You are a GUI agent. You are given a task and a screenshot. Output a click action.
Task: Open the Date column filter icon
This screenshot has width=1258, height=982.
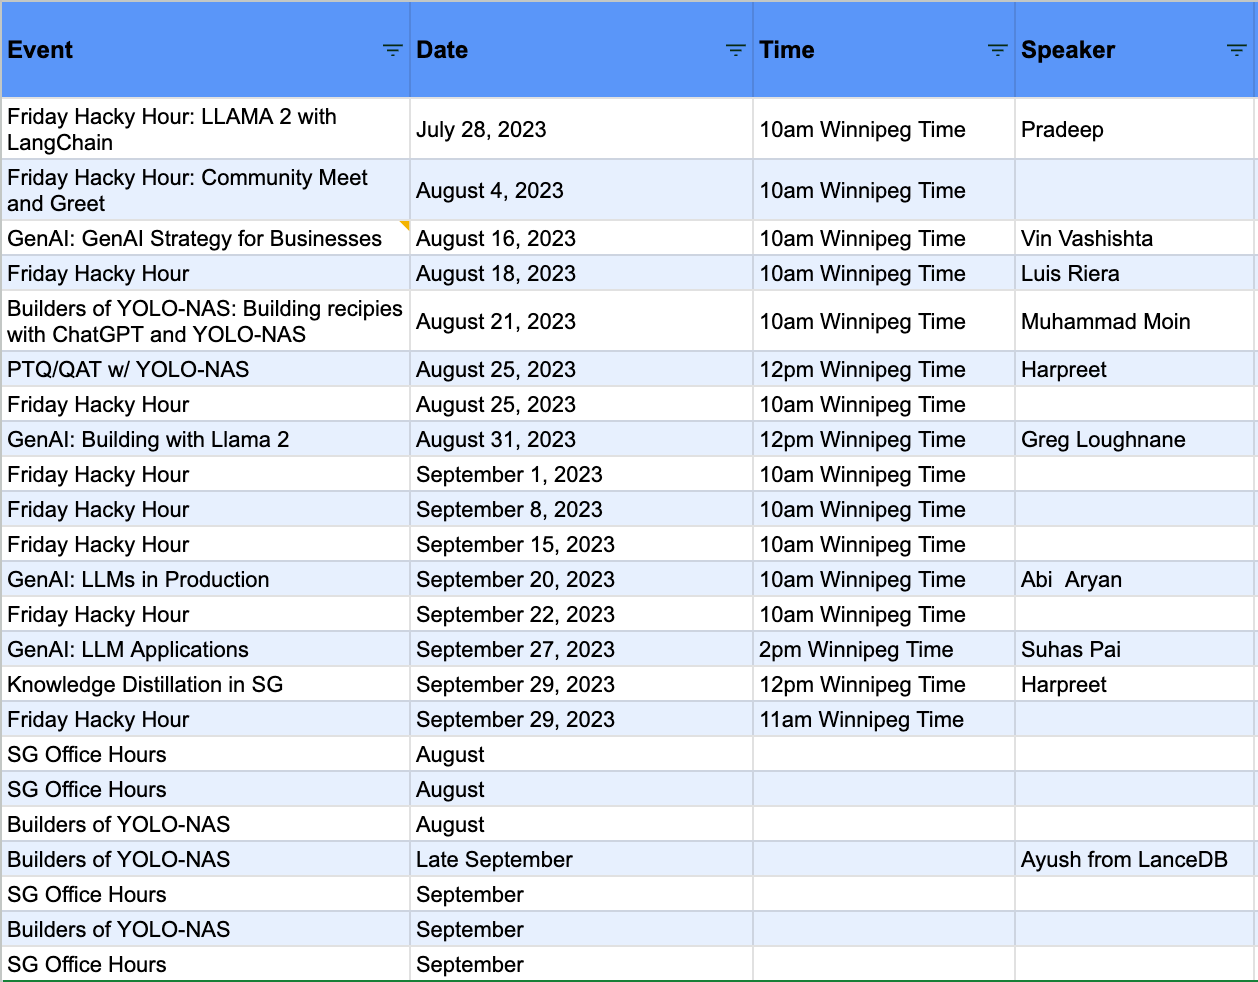pos(736,50)
